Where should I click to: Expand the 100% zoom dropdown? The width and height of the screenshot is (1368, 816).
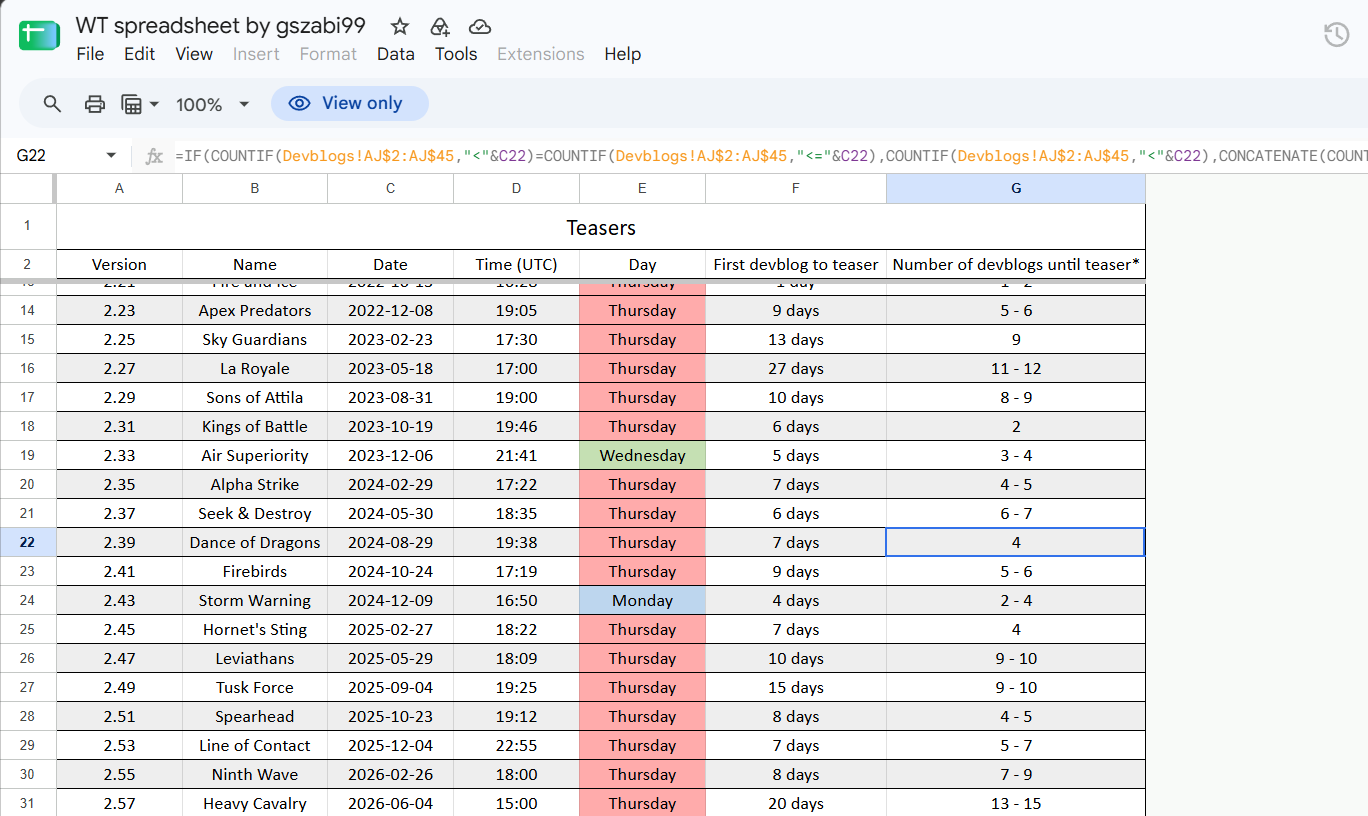point(243,104)
